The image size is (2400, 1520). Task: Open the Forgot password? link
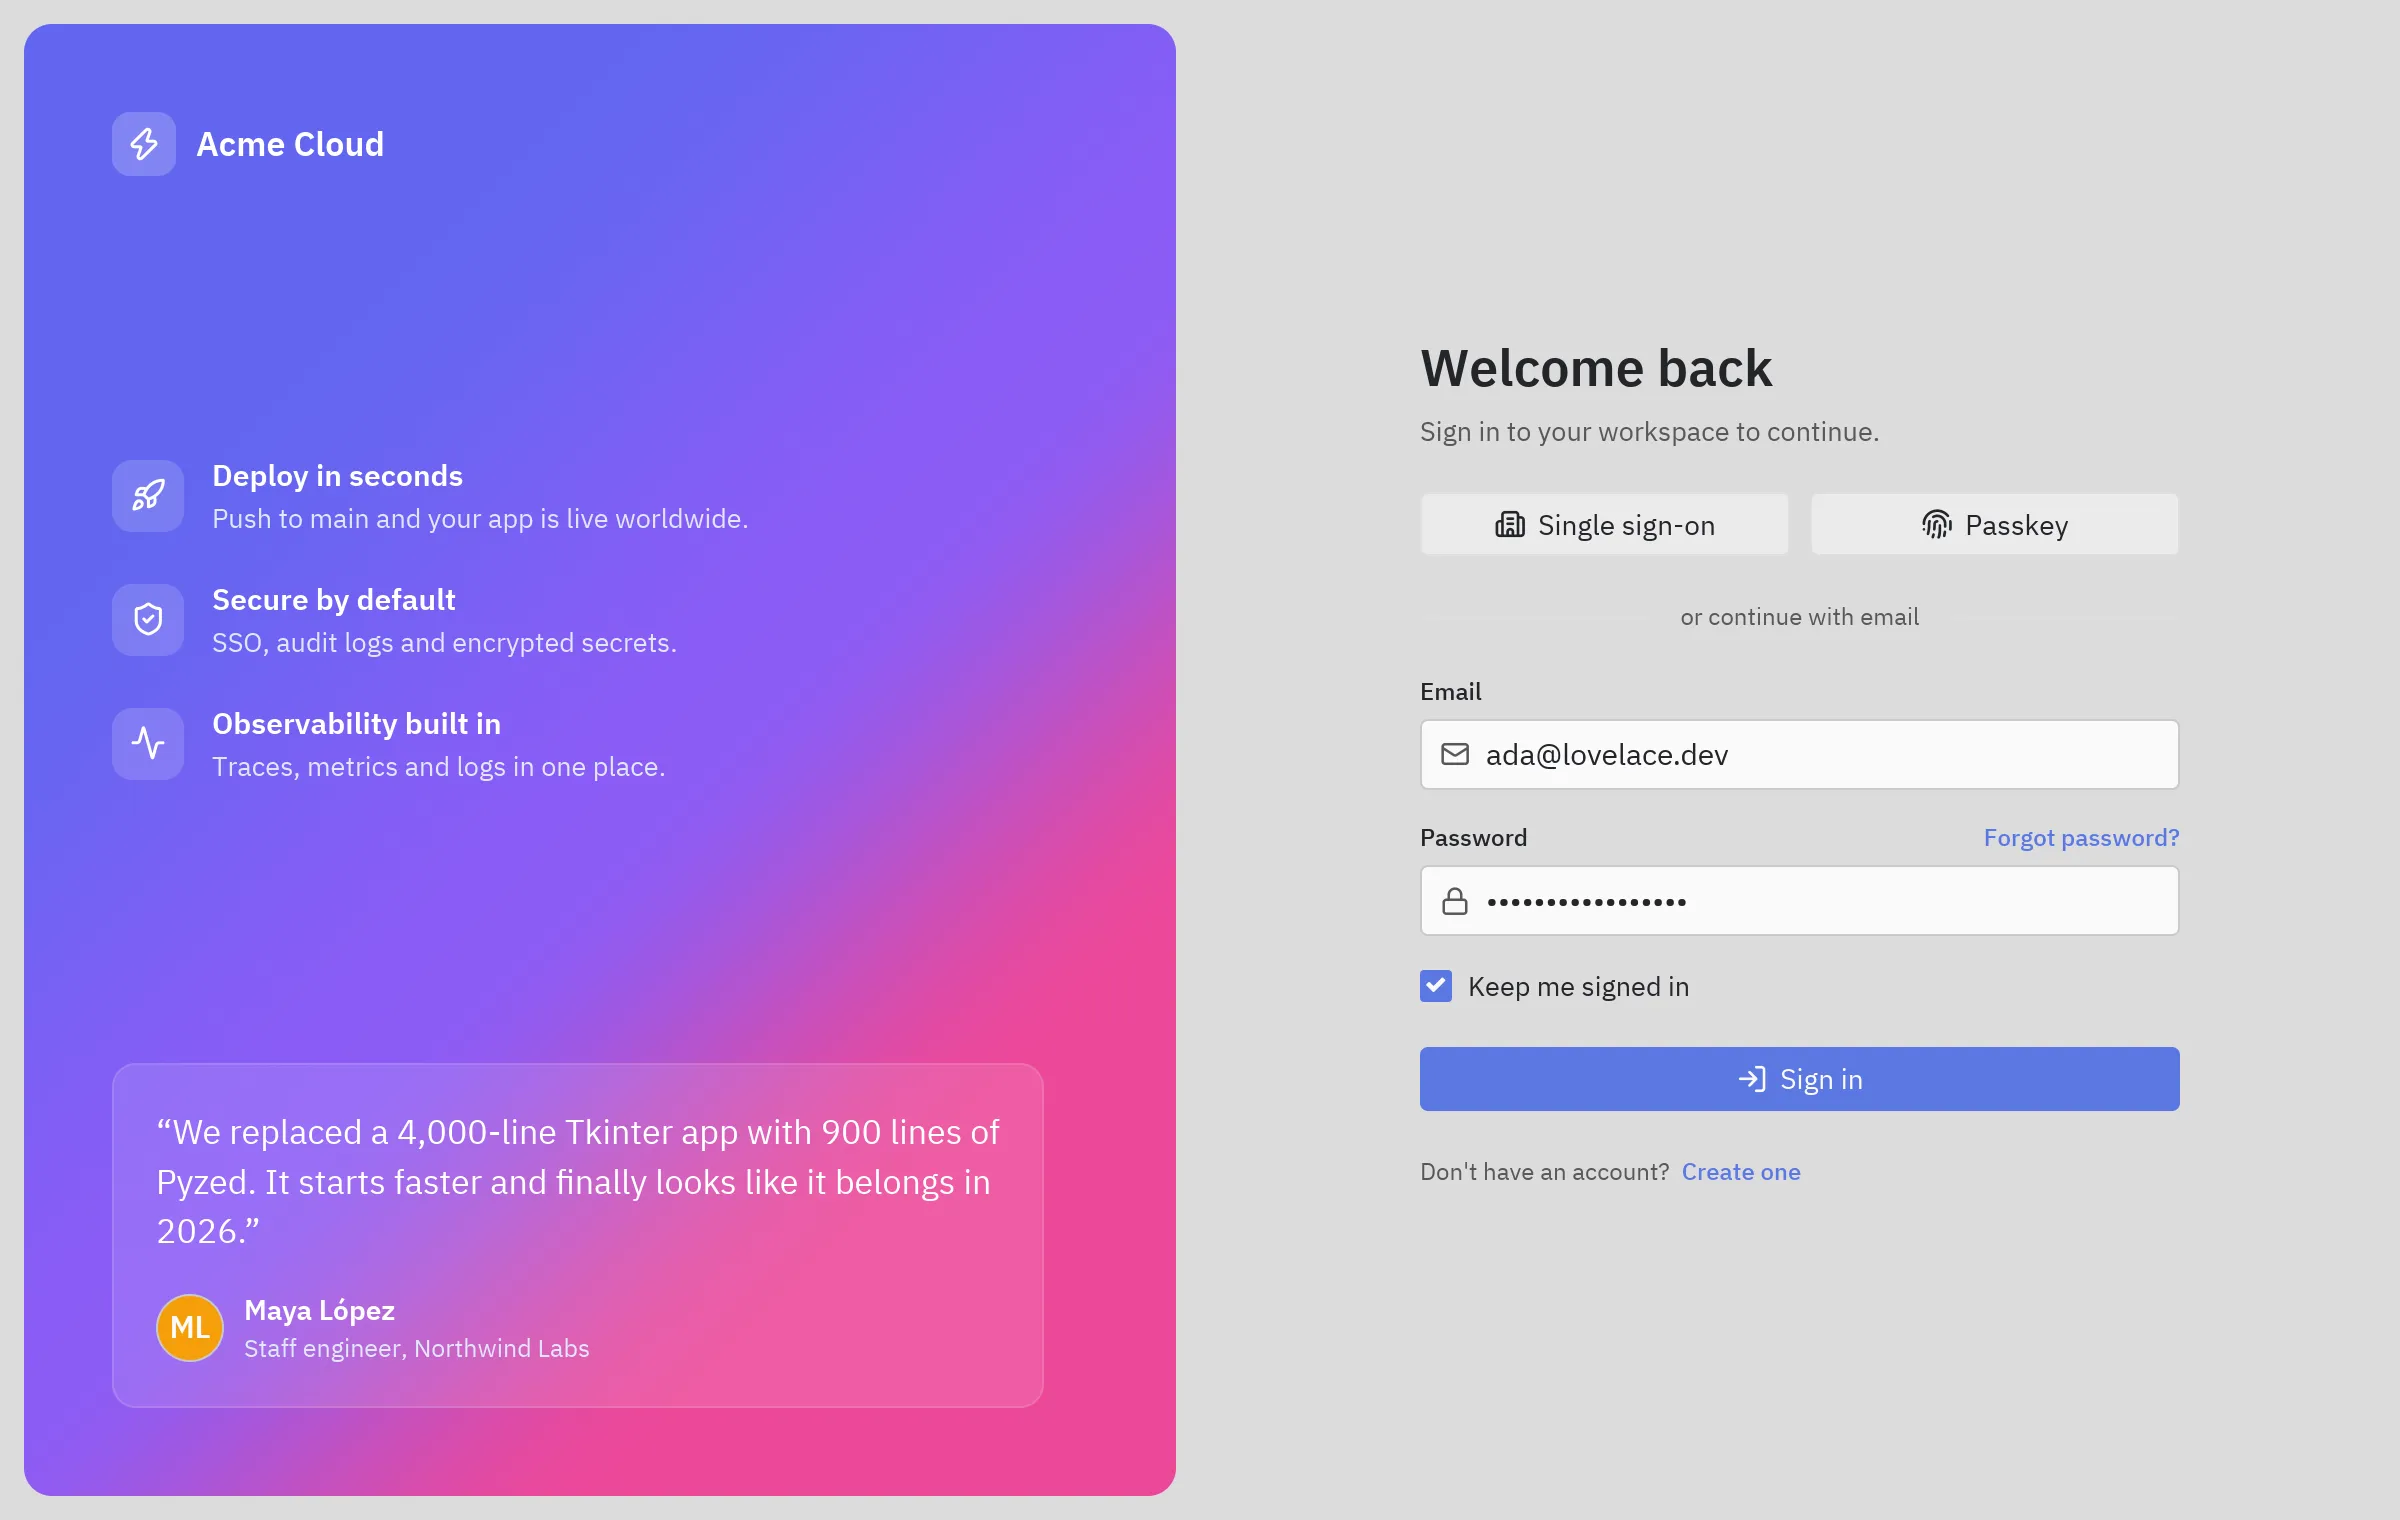(2082, 838)
